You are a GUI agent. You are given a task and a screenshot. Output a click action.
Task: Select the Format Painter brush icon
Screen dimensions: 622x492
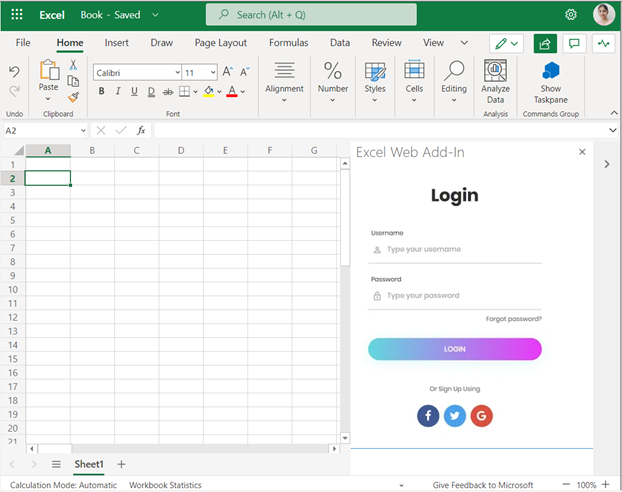coord(73,97)
